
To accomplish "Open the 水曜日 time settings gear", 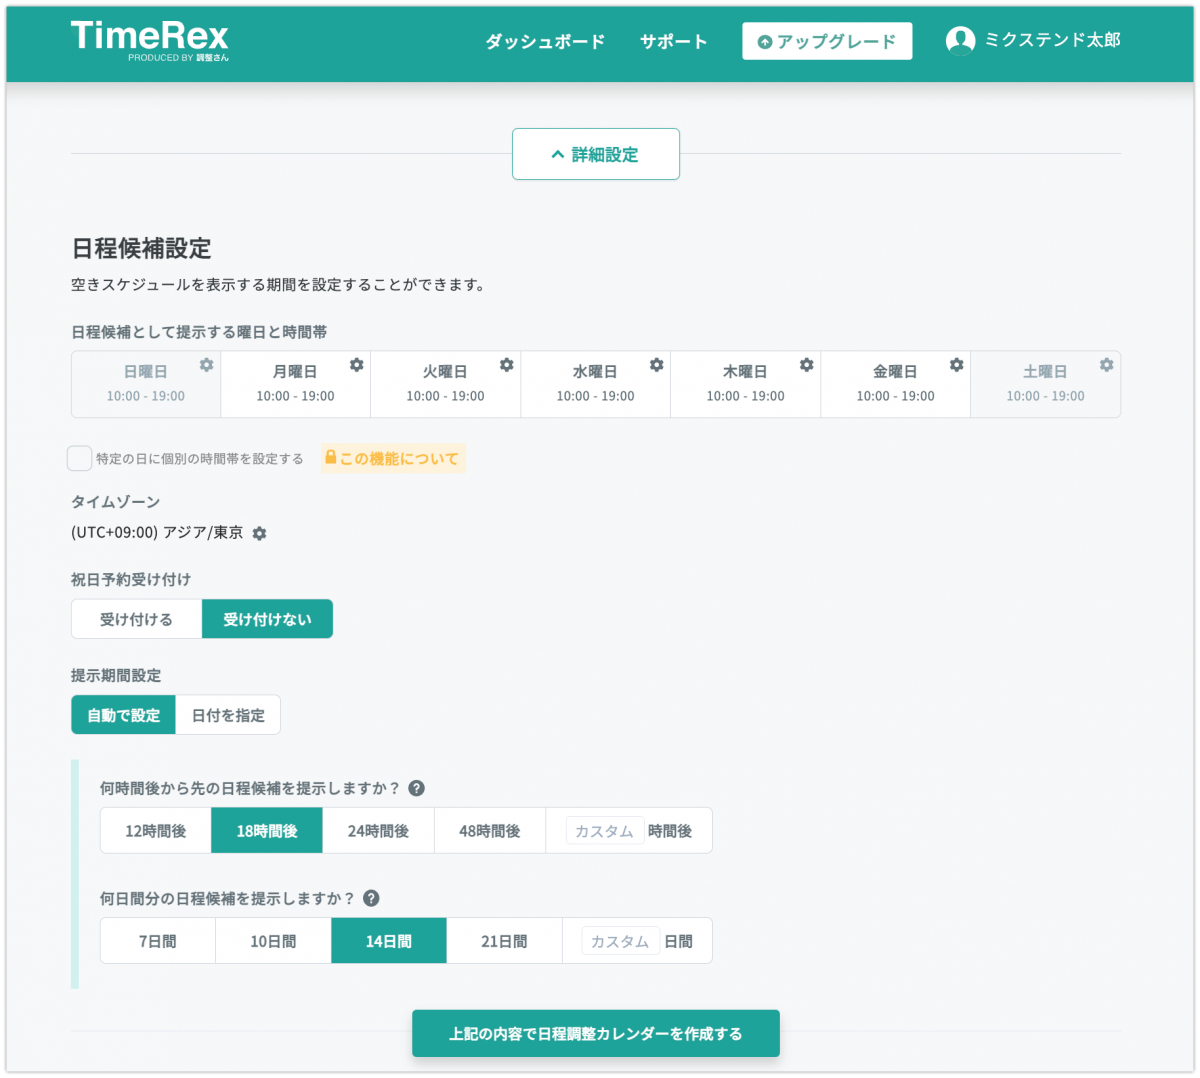I will coord(657,365).
